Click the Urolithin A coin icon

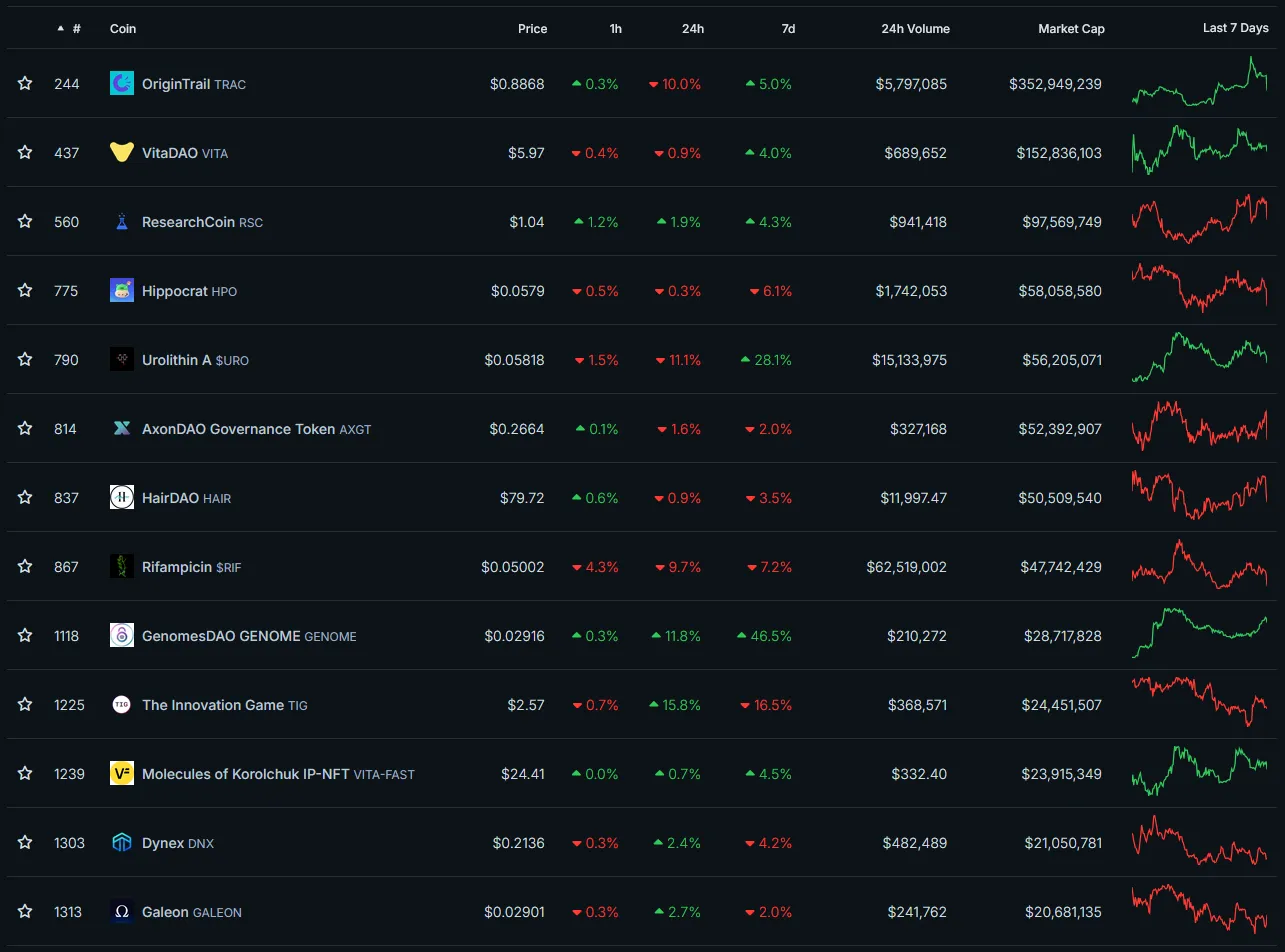pos(122,360)
